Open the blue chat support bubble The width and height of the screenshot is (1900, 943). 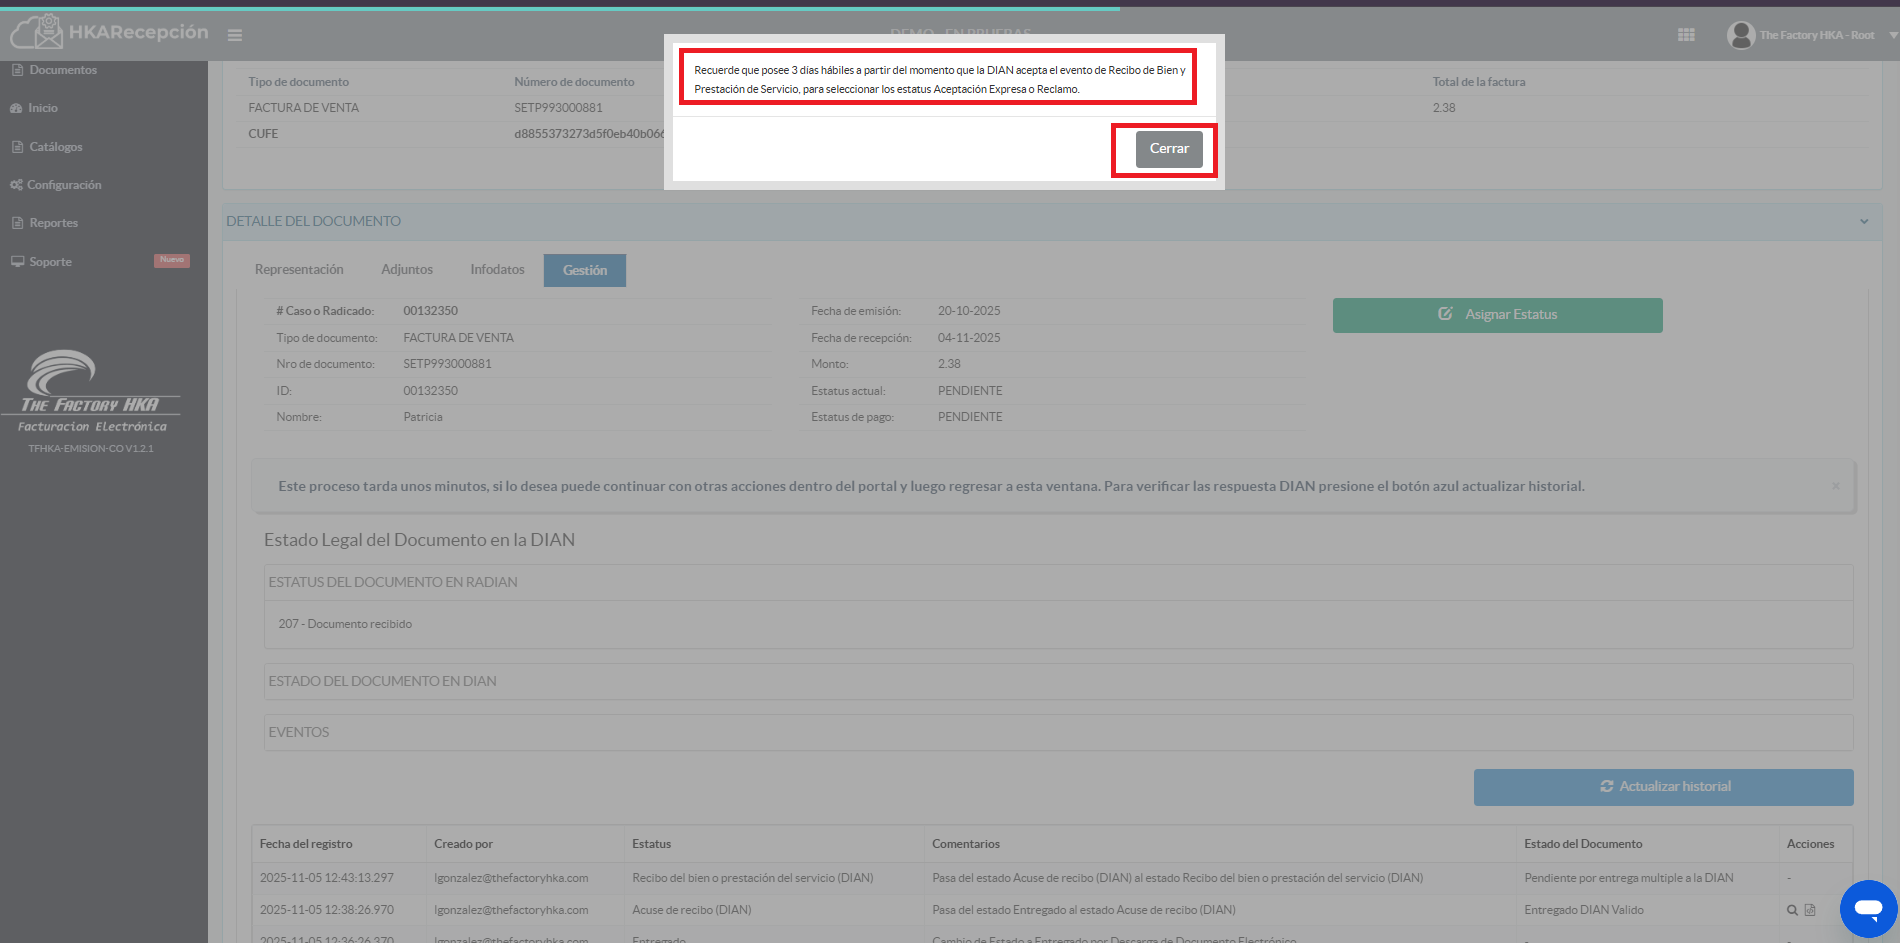(x=1867, y=908)
